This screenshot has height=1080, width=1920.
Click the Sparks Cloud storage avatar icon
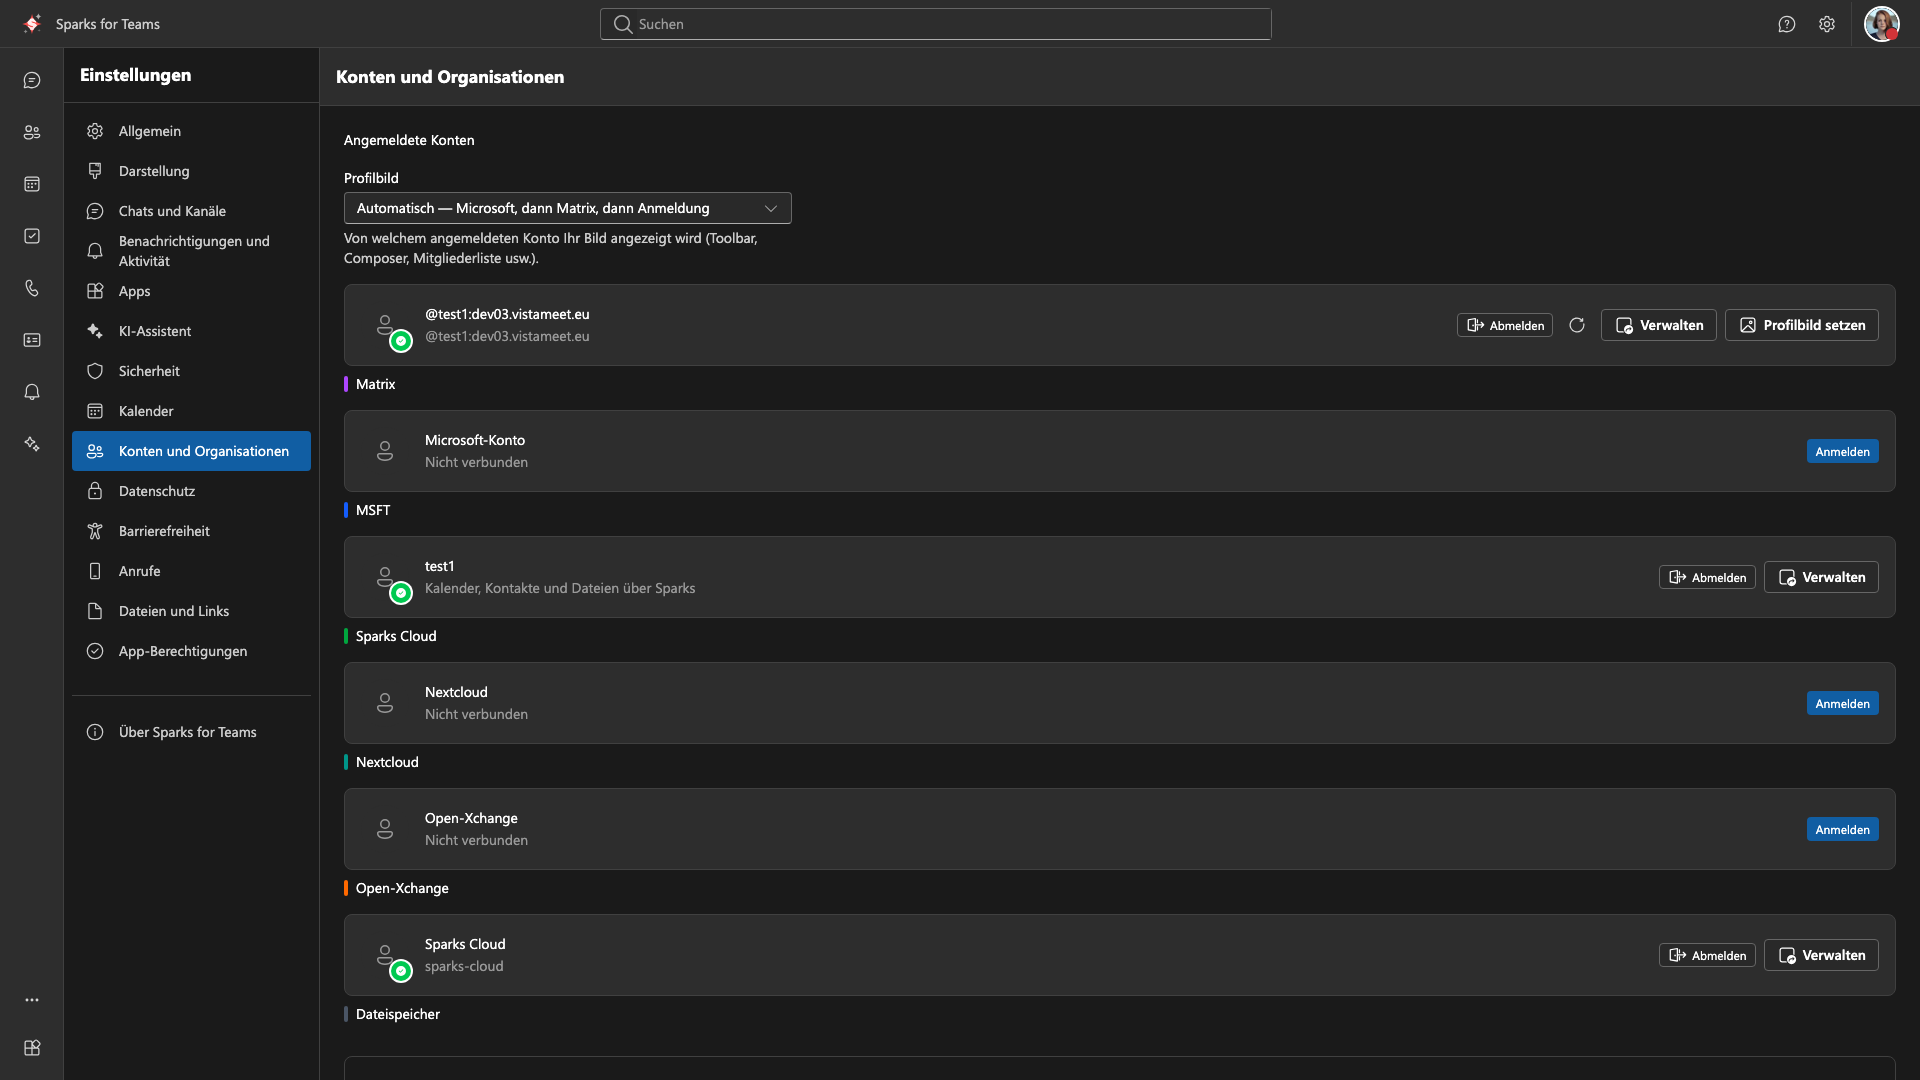pos(385,955)
